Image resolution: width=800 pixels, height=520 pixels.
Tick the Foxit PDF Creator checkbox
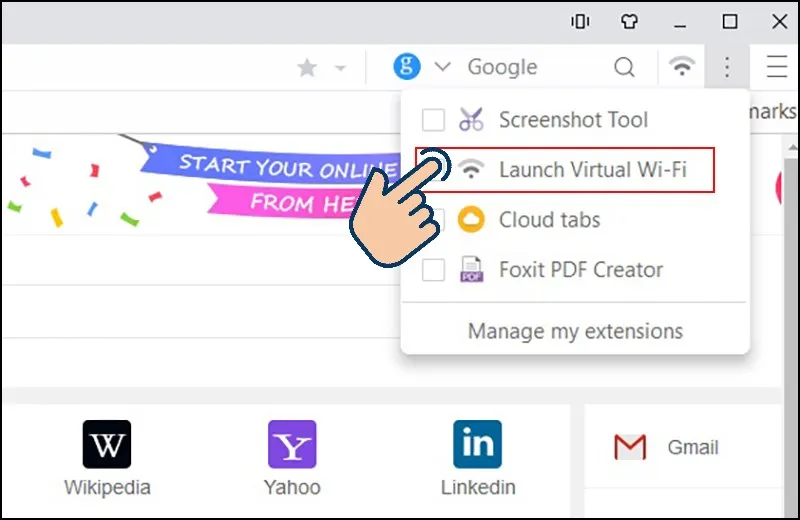(x=433, y=269)
